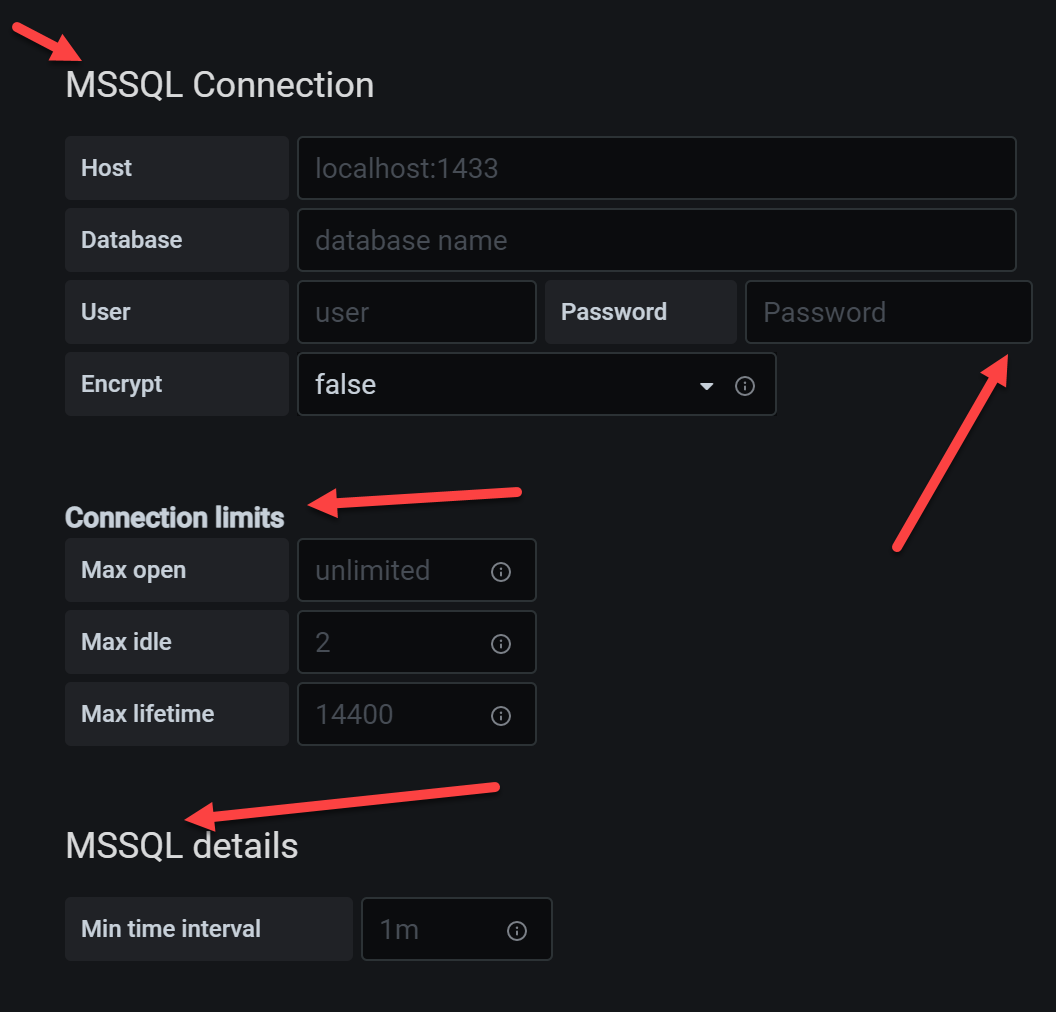The width and height of the screenshot is (1056, 1012).
Task: Expand the Encrypt false selection list
Action: tap(707, 385)
